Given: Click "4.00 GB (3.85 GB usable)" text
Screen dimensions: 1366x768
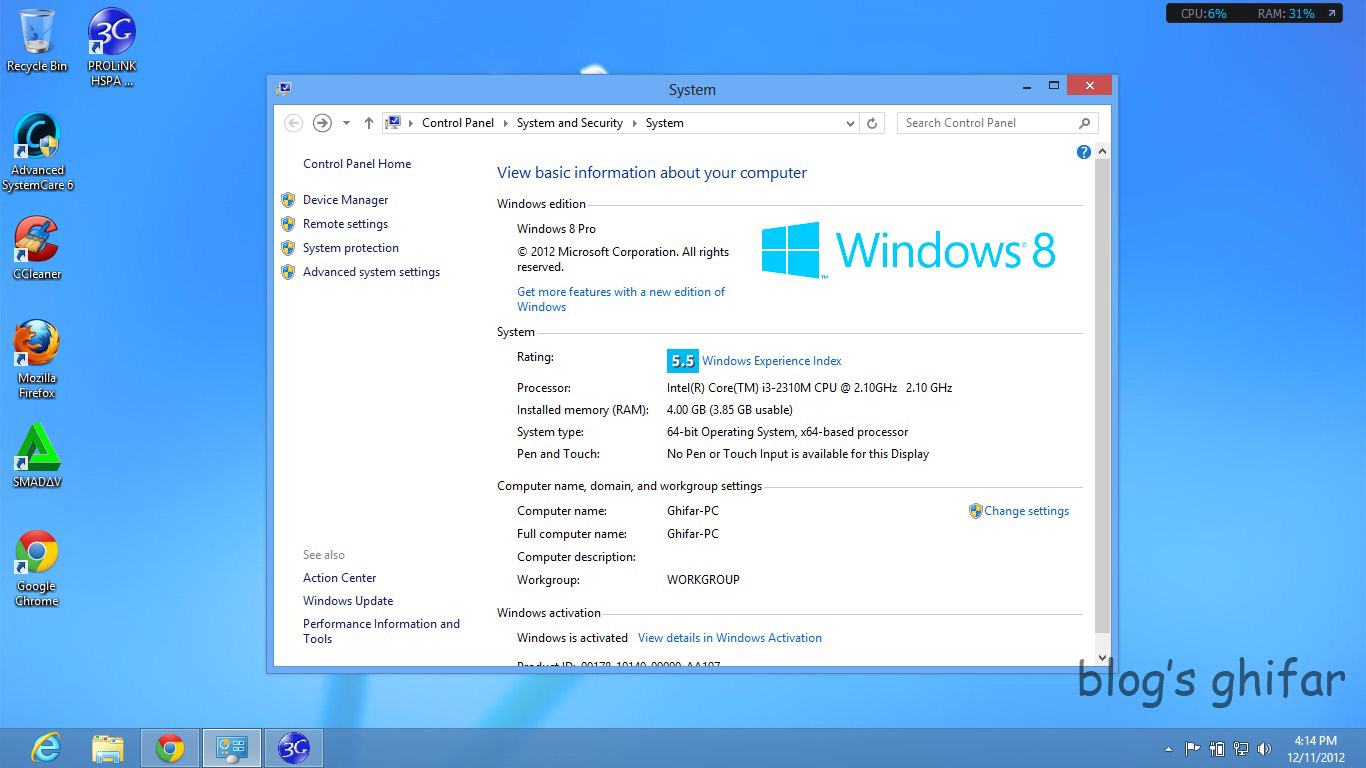Looking at the screenshot, I should pos(730,410).
